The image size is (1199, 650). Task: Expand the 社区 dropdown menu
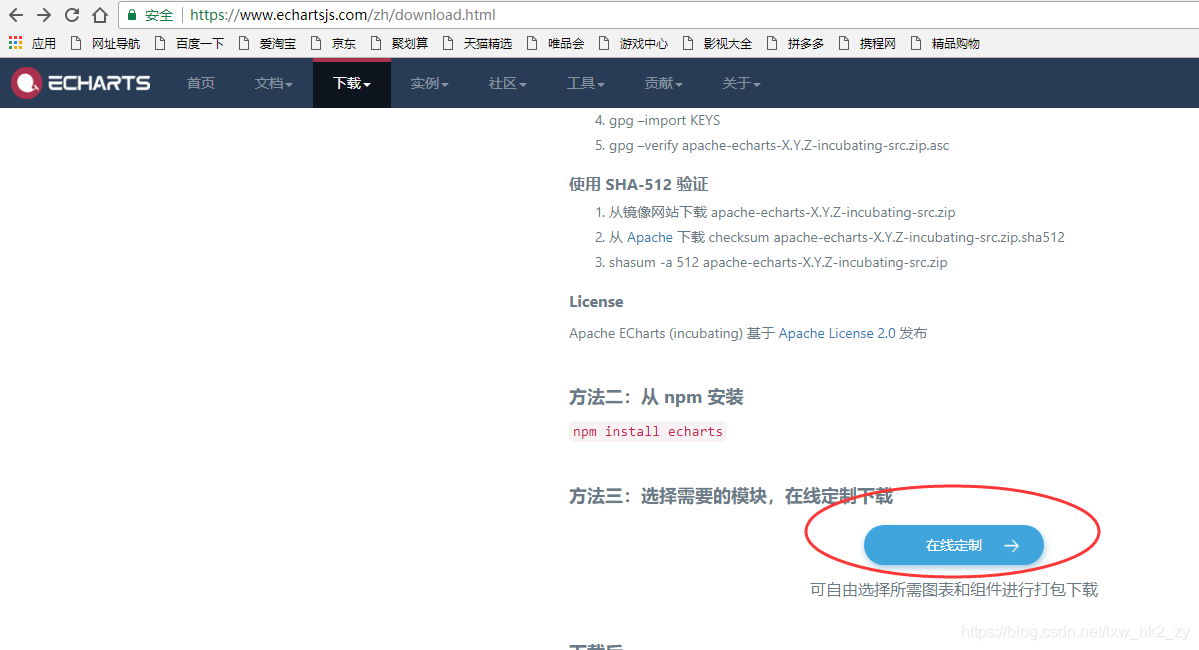pos(508,83)
